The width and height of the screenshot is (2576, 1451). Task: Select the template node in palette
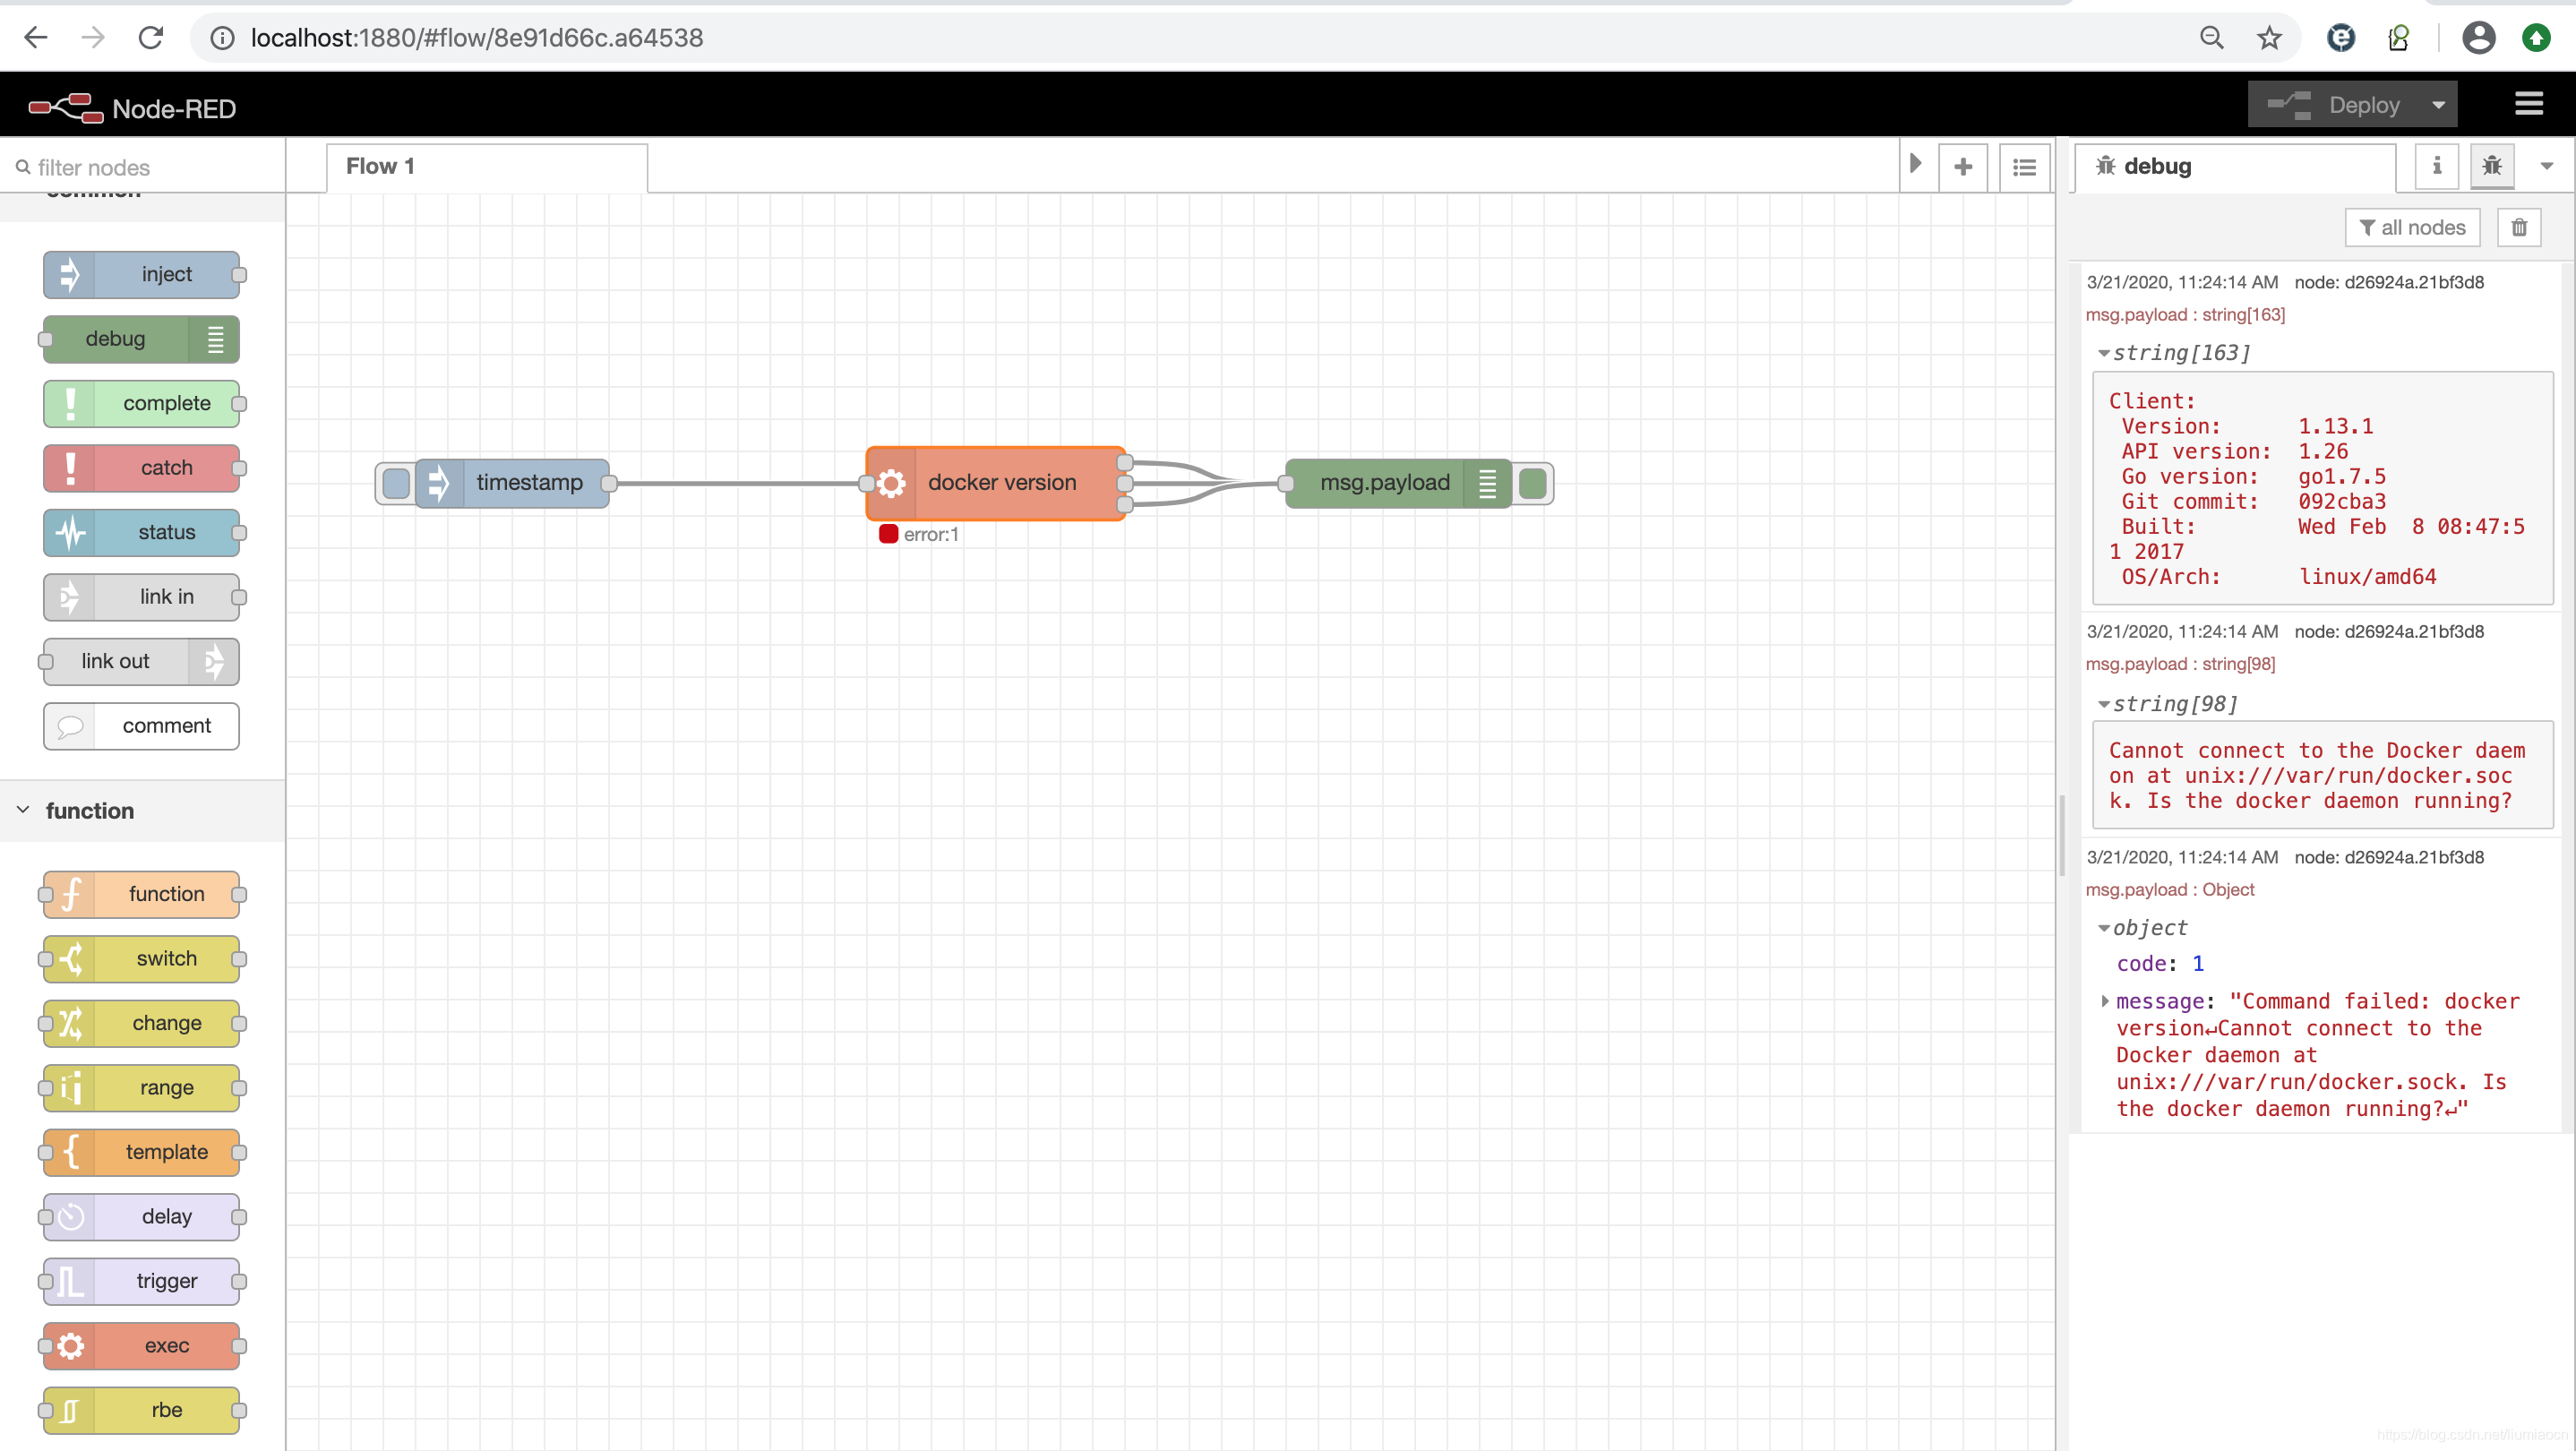(142, 1152)
